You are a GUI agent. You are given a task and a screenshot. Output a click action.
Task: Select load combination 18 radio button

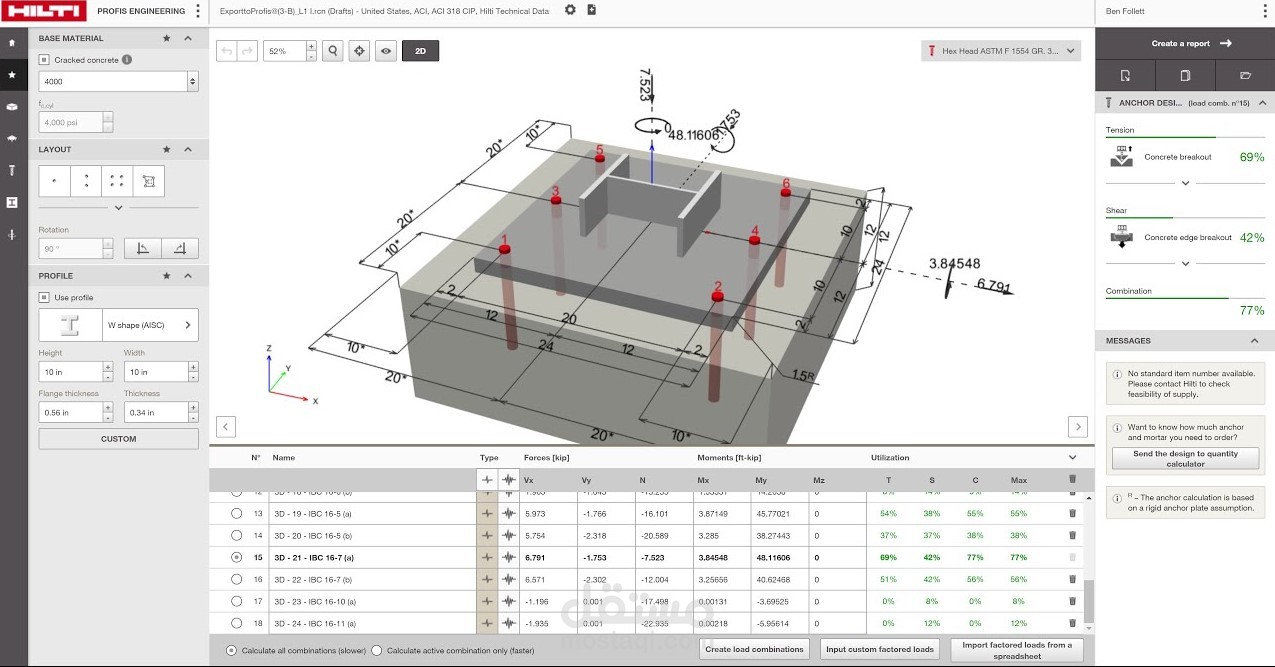pyautogui.click(x=236, y=623)
